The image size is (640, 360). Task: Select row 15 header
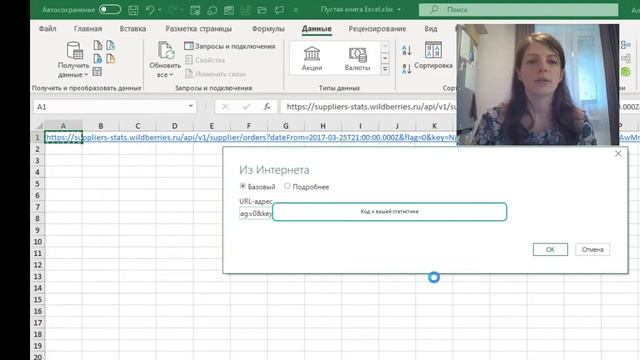click(38, 300)
